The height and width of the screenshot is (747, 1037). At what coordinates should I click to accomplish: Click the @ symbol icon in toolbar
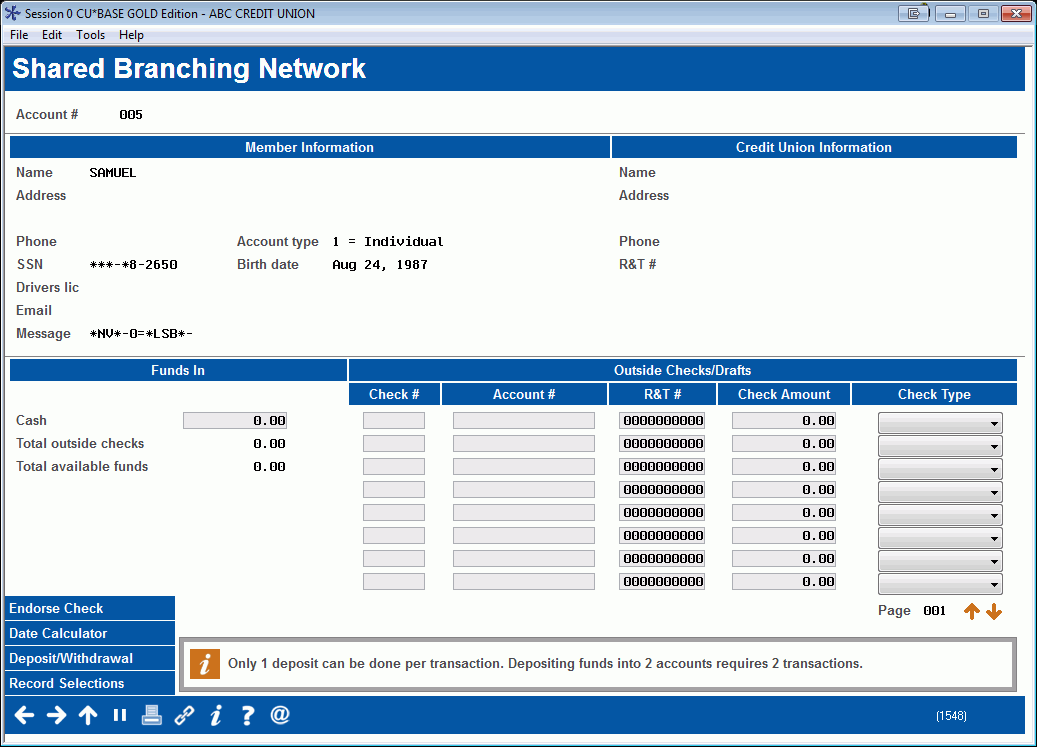pyautogui.click(x=280, y=715)
